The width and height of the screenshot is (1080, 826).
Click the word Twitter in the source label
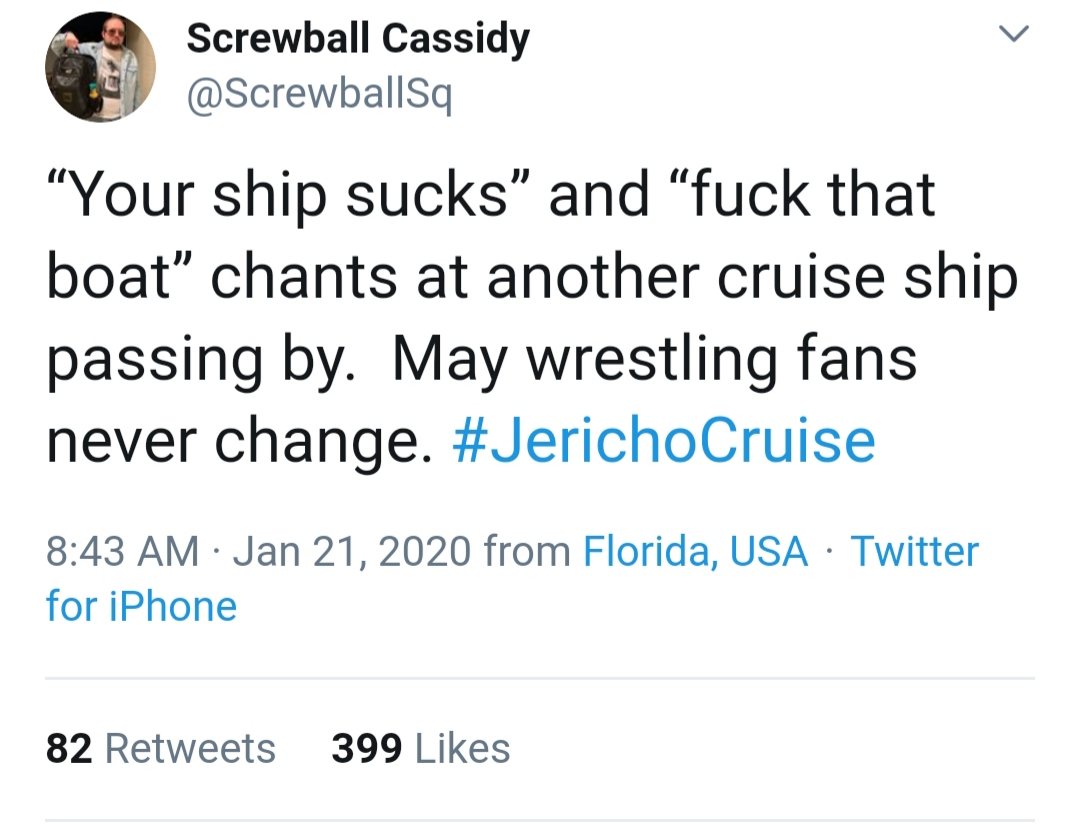click(x=914, y=551)
